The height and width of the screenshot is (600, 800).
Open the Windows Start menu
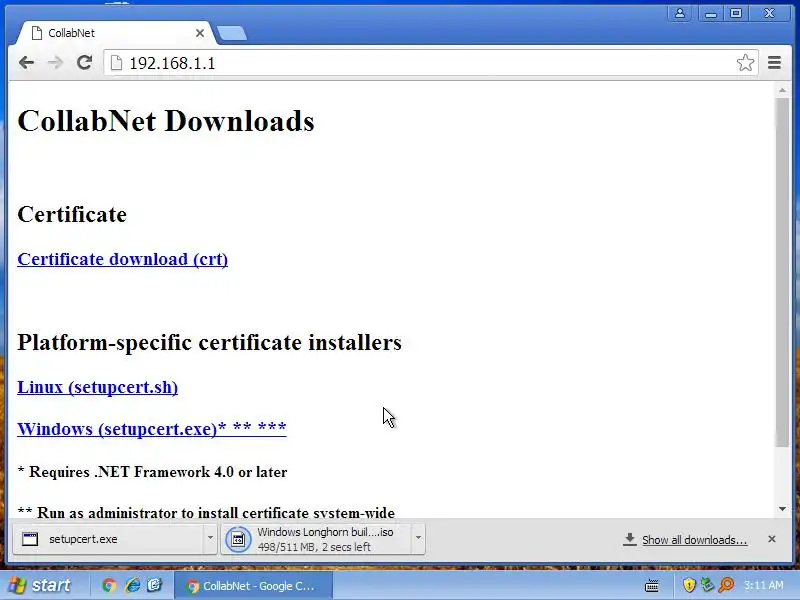[x=40, y=585]
